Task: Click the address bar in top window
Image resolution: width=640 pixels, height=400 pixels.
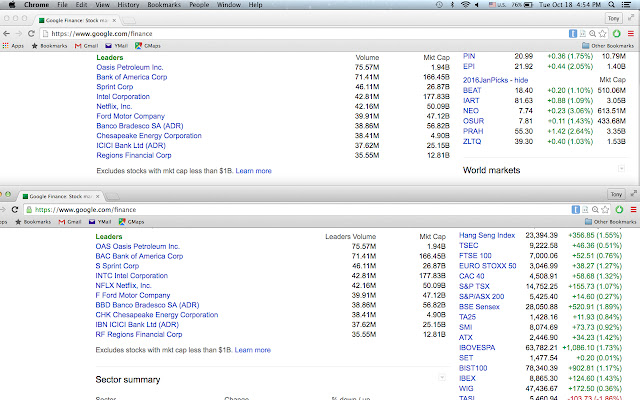Action: click(x=302, y=33)
